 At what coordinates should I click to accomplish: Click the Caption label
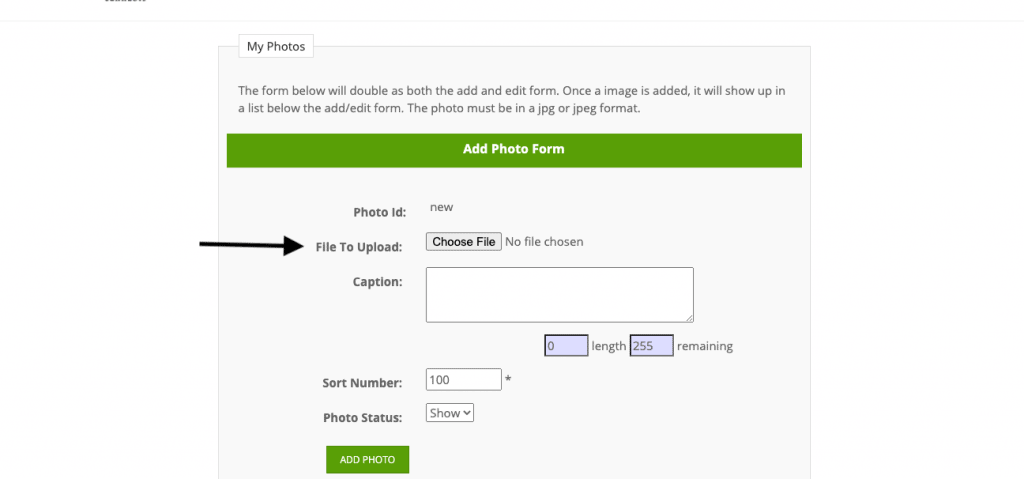pos(377,282)
